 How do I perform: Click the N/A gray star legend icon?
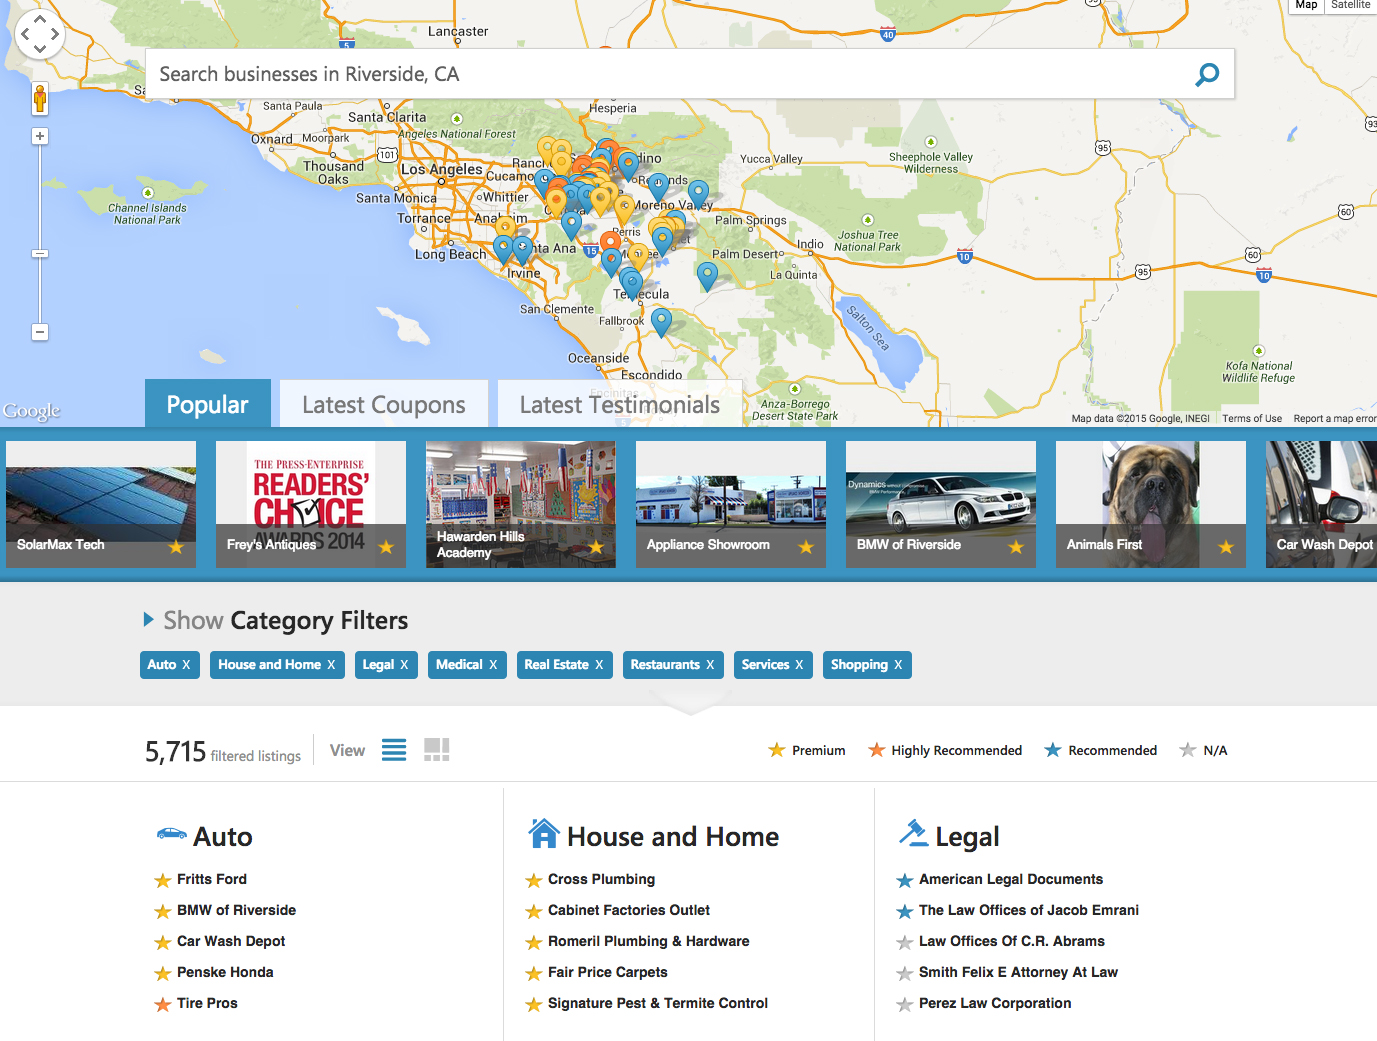point(1188,750)
